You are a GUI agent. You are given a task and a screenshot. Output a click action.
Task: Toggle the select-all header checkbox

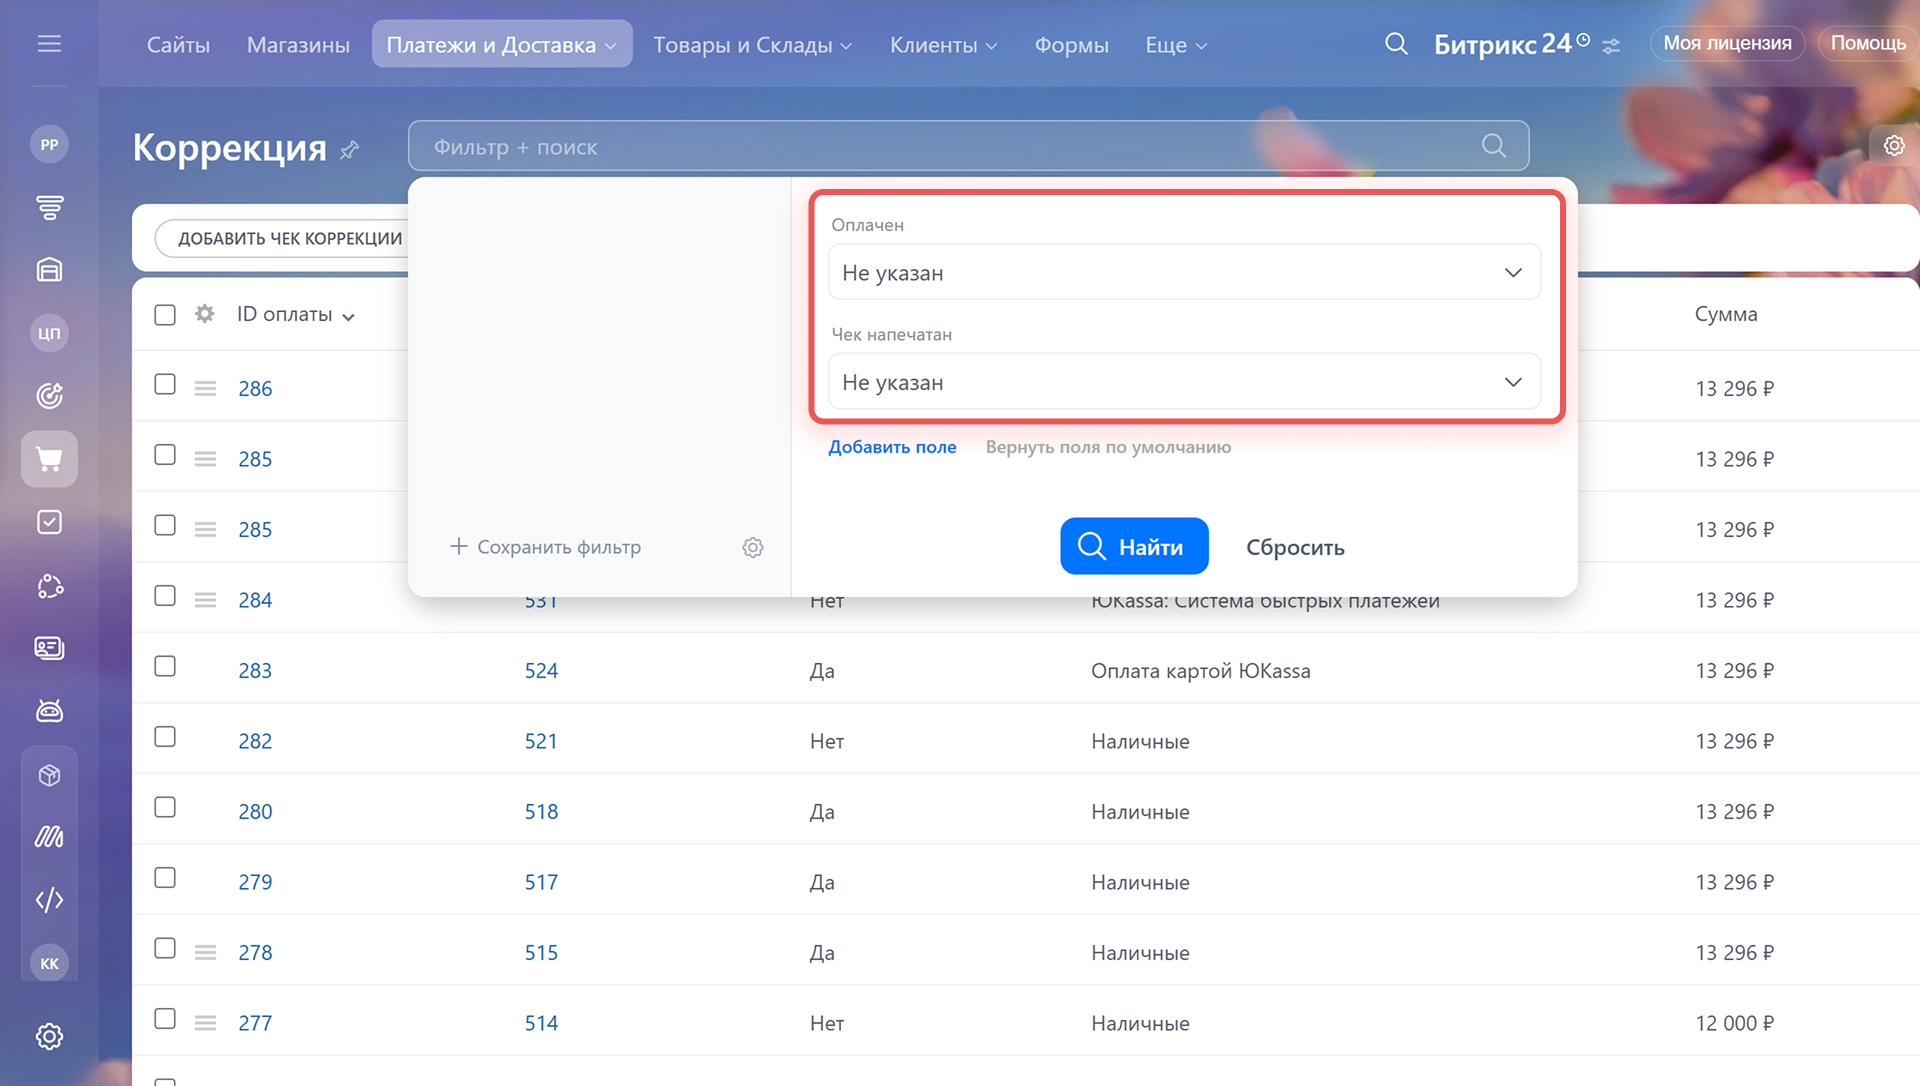click(165, 315)
